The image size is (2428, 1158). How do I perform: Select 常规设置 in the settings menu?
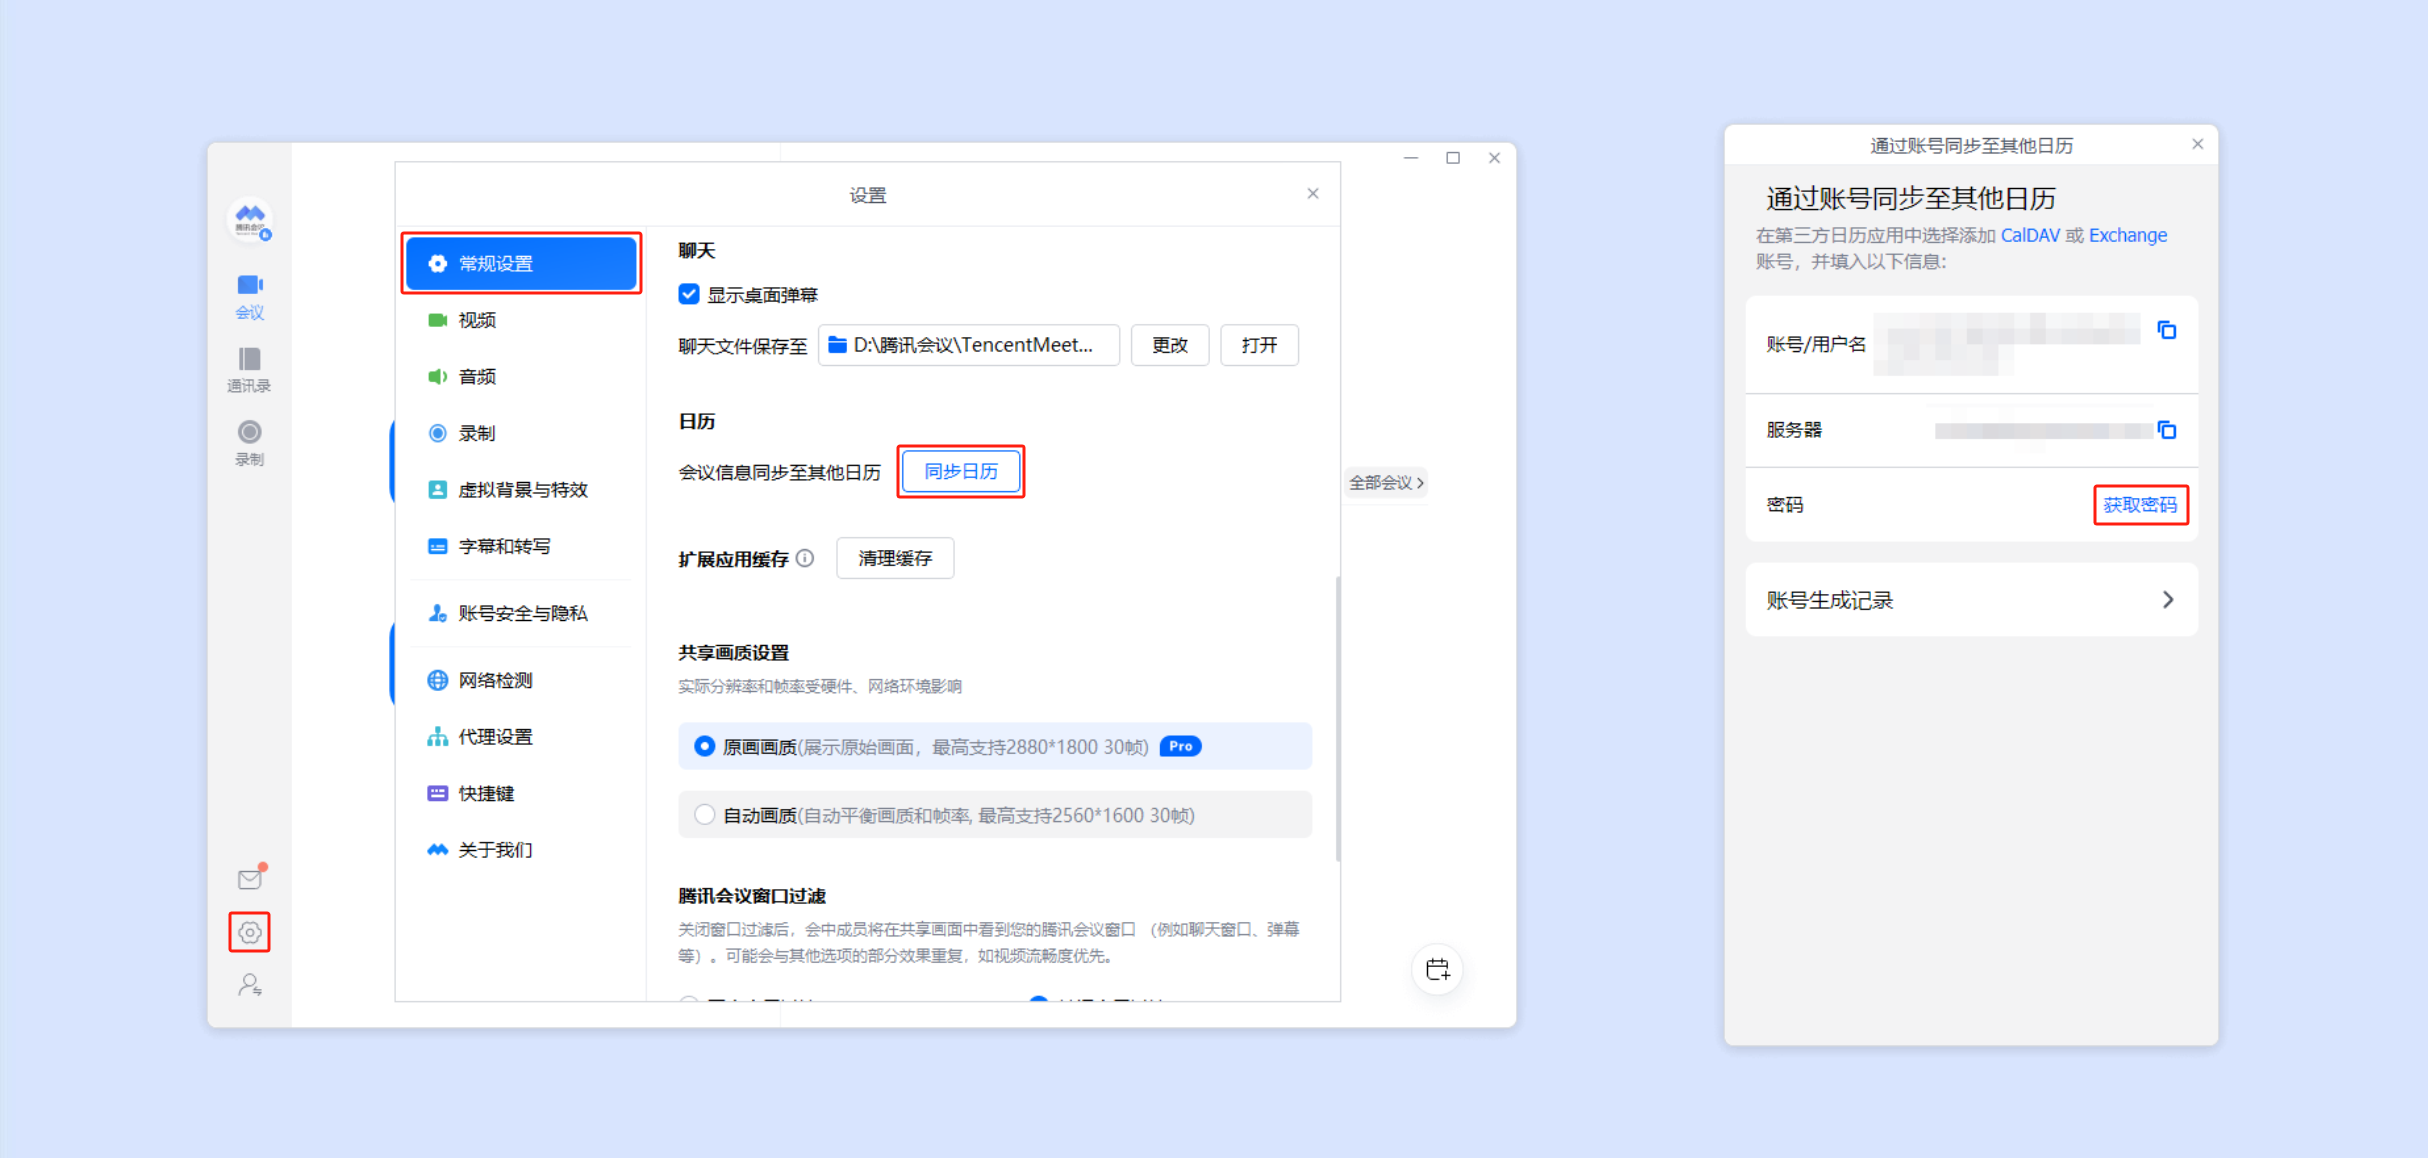pyautogui.click(x=521, y=263)
